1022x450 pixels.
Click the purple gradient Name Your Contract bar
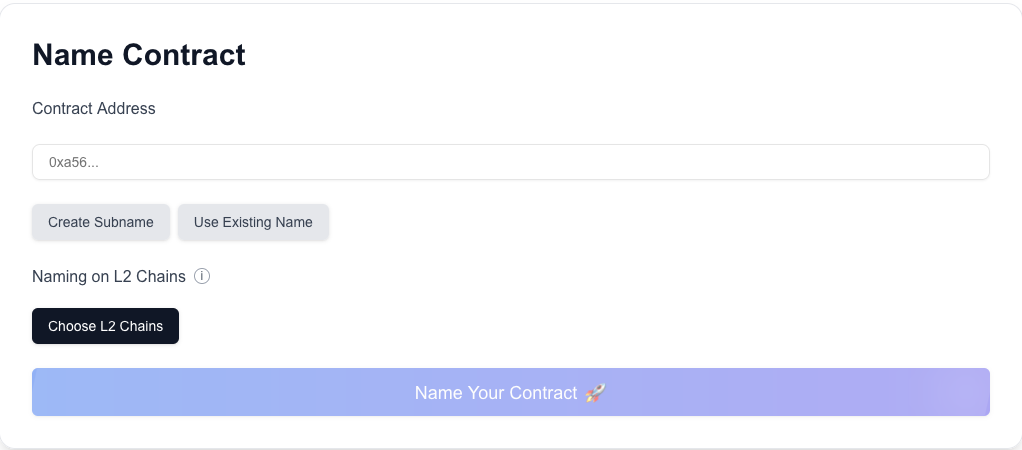pyautogui.click(x=800, y=392)
